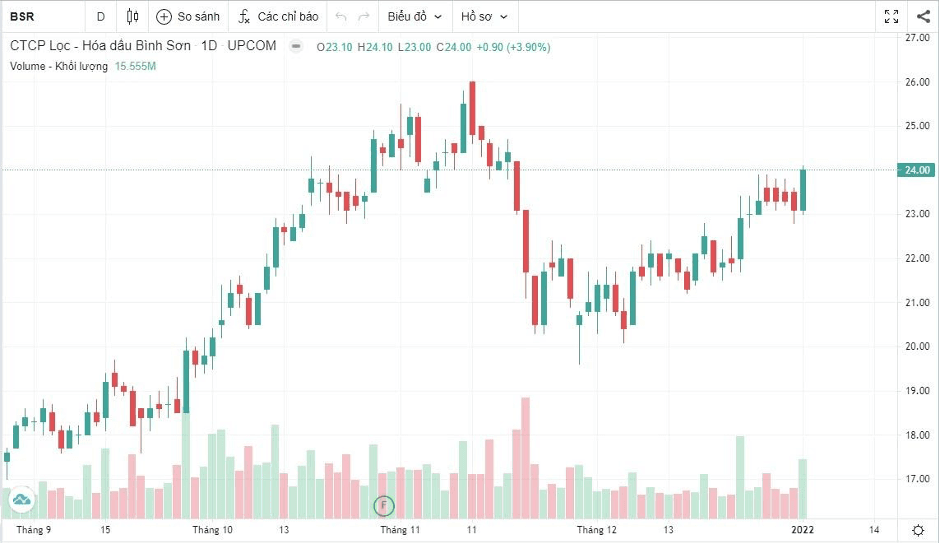Open Các chỉ báo indicators

pos(278,17)
